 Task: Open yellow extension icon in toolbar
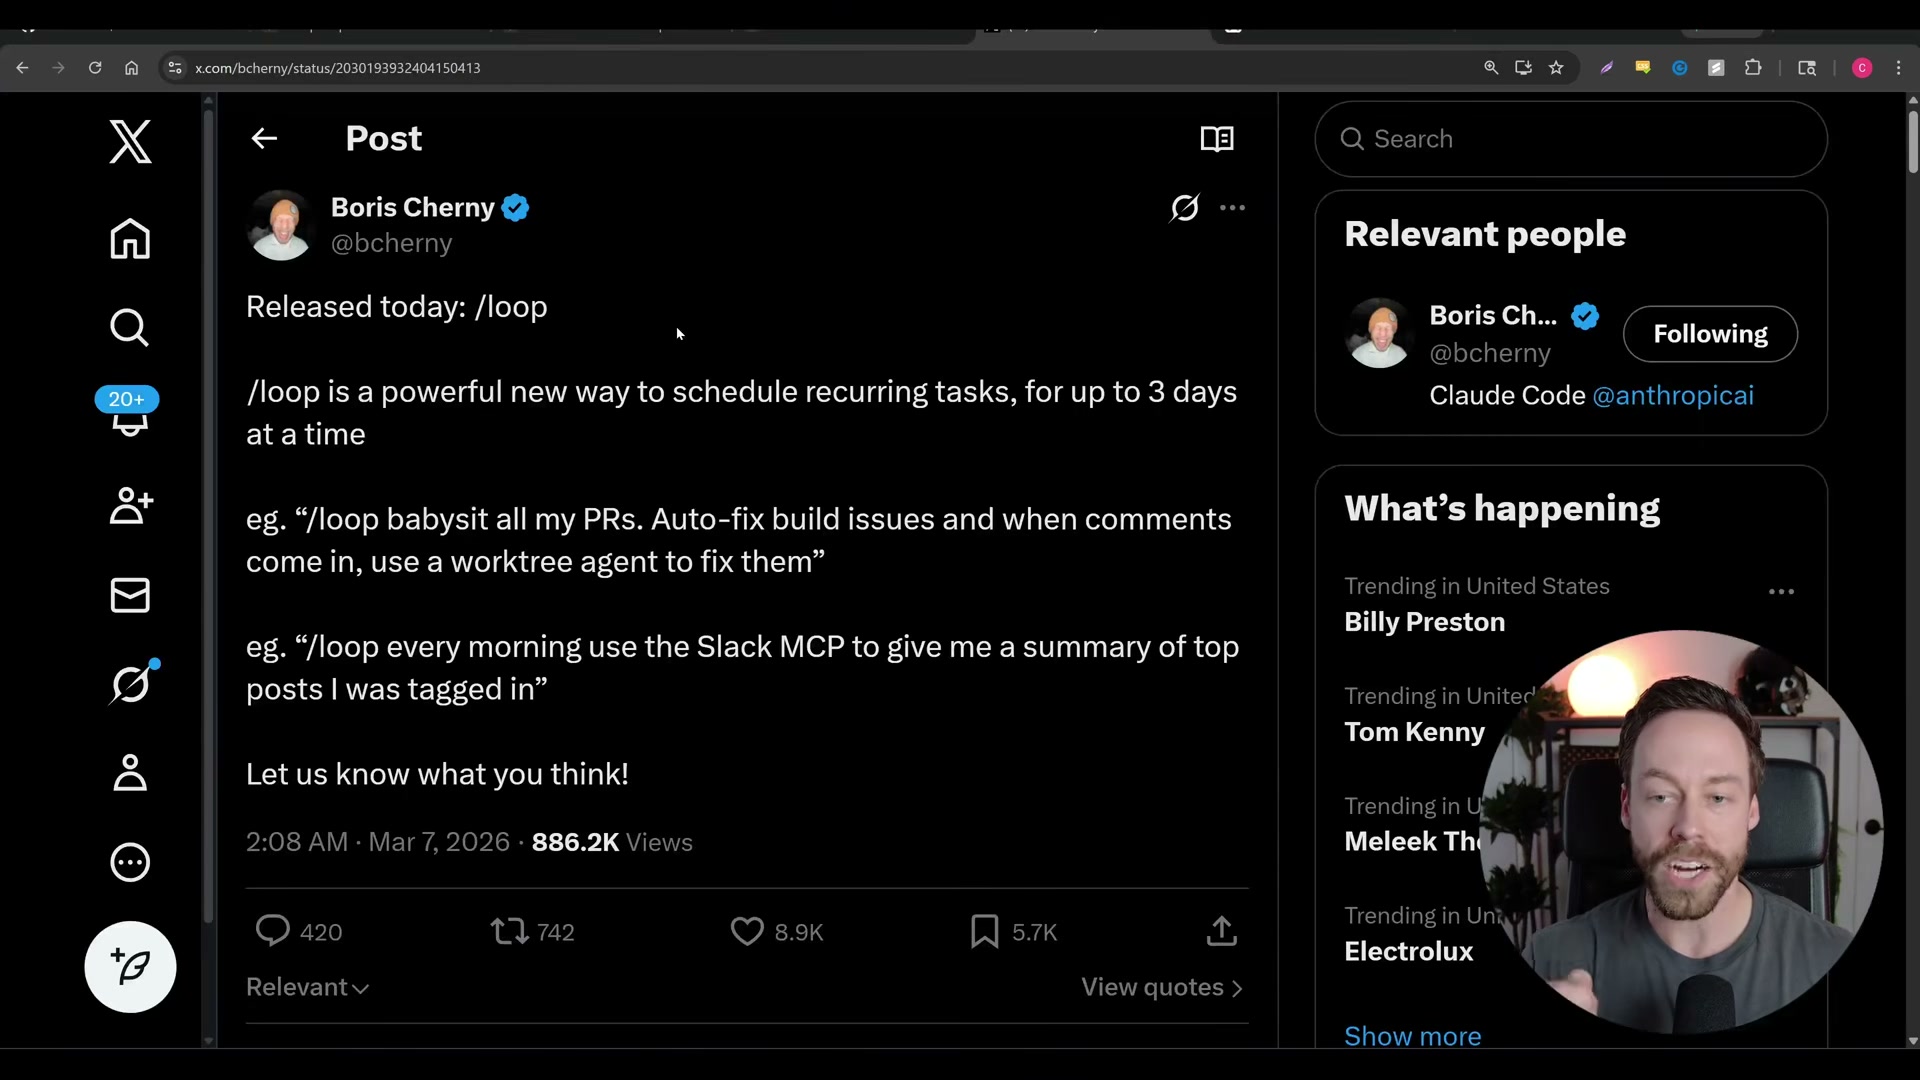1643,68
